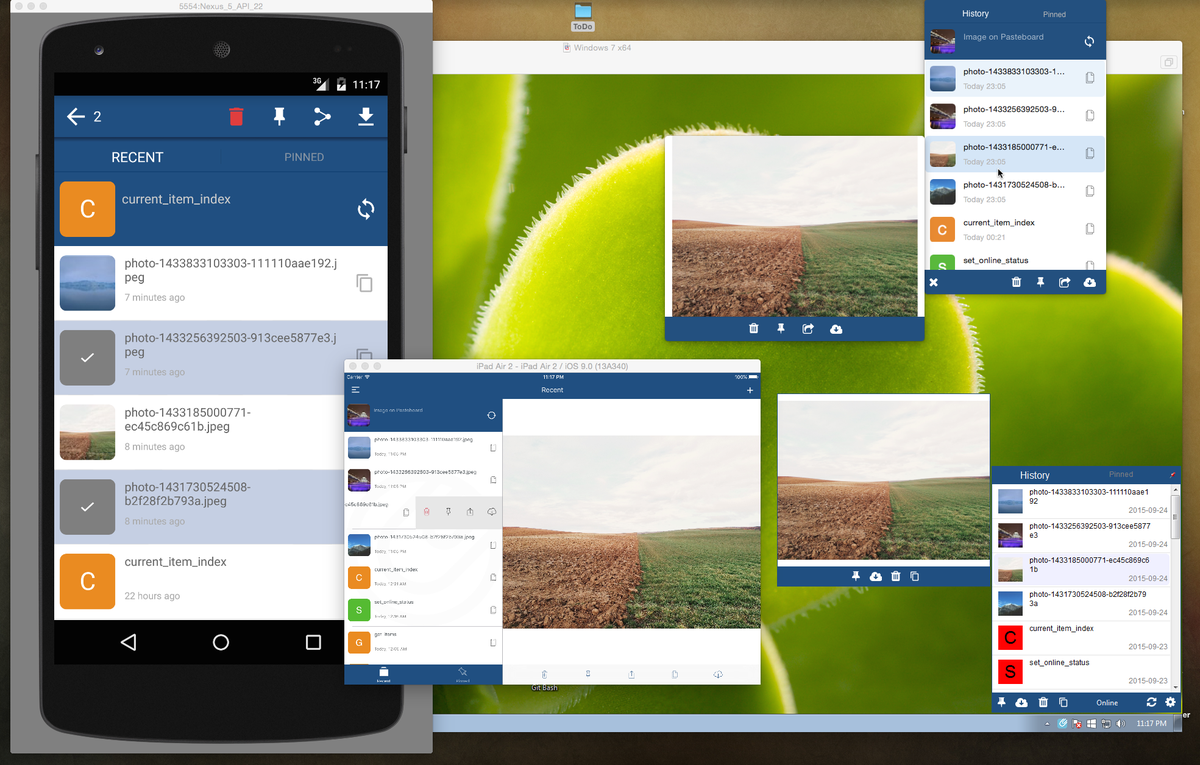Open ToDo folder on the desktop
The height and width of the screenshot is (765, 1200).
pyautogui.click(x=583, y=17)
